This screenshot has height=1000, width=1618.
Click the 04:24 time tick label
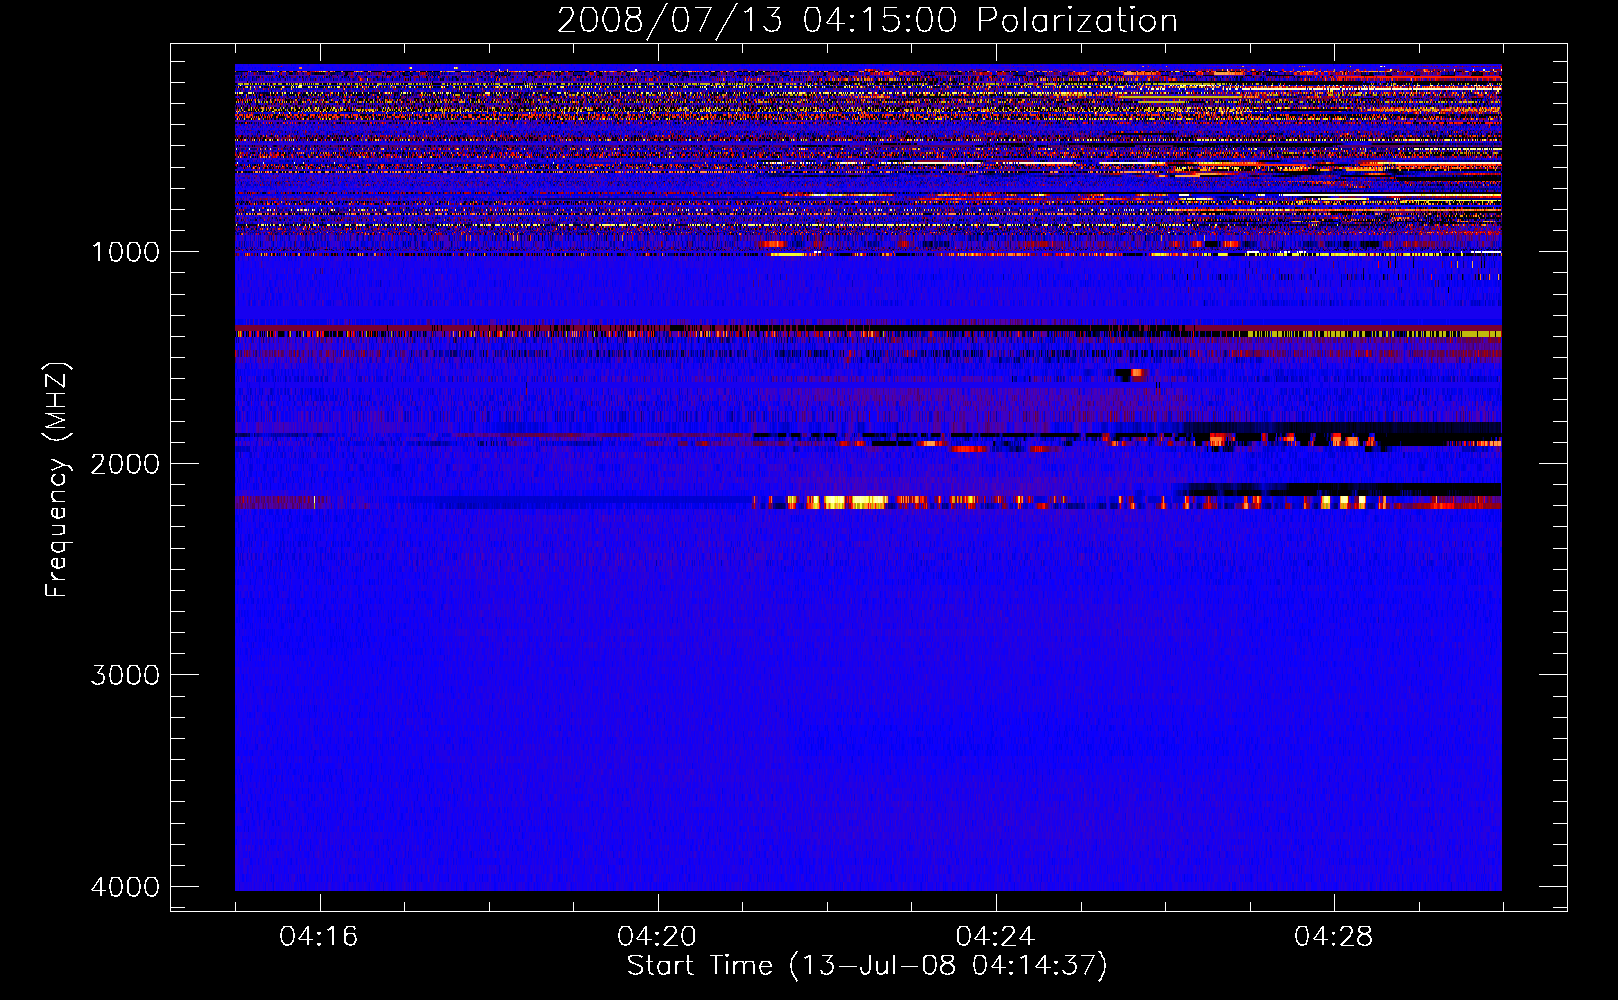click(x=996, y=937)
